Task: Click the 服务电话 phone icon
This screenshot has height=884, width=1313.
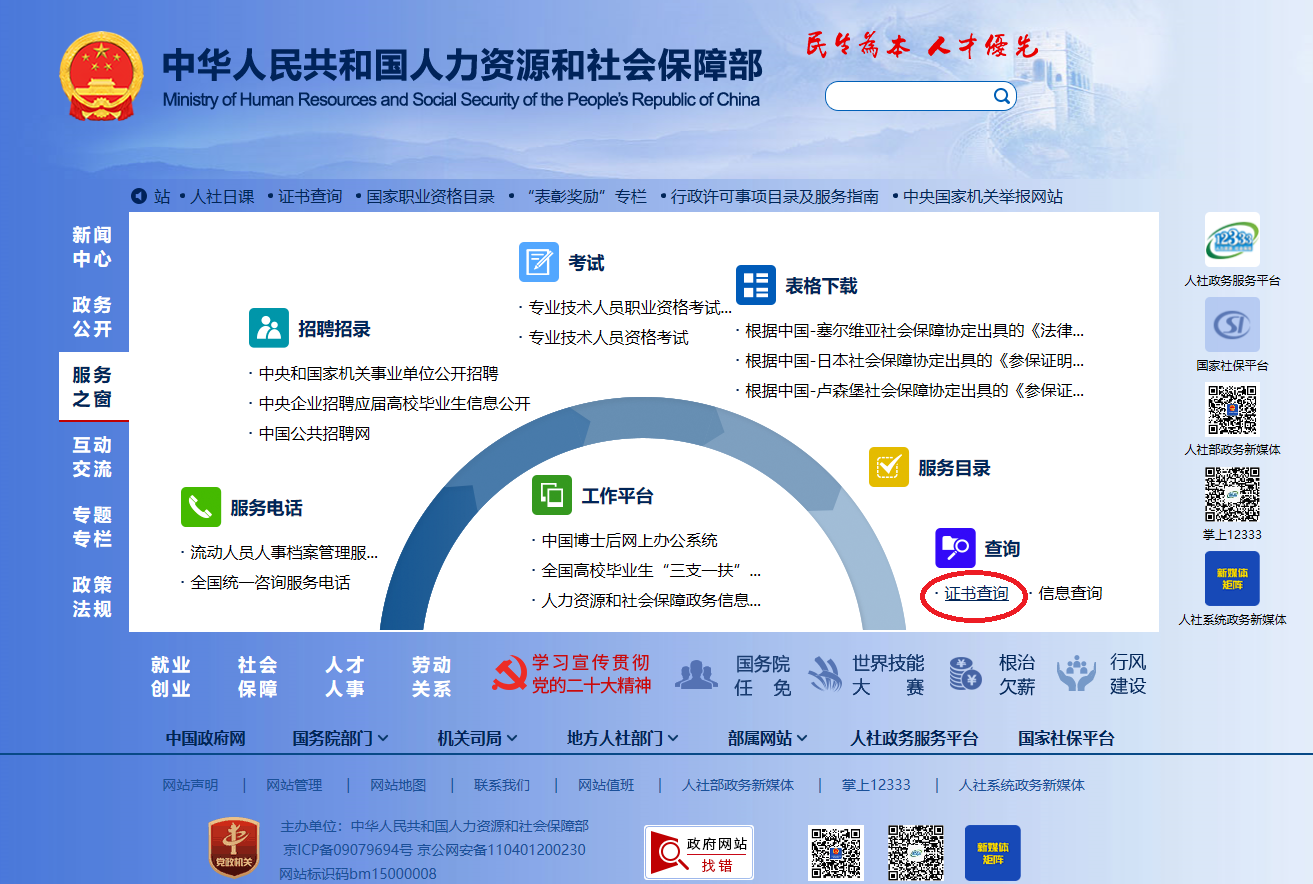Action: pyautogui.click(x=201, y=507)
